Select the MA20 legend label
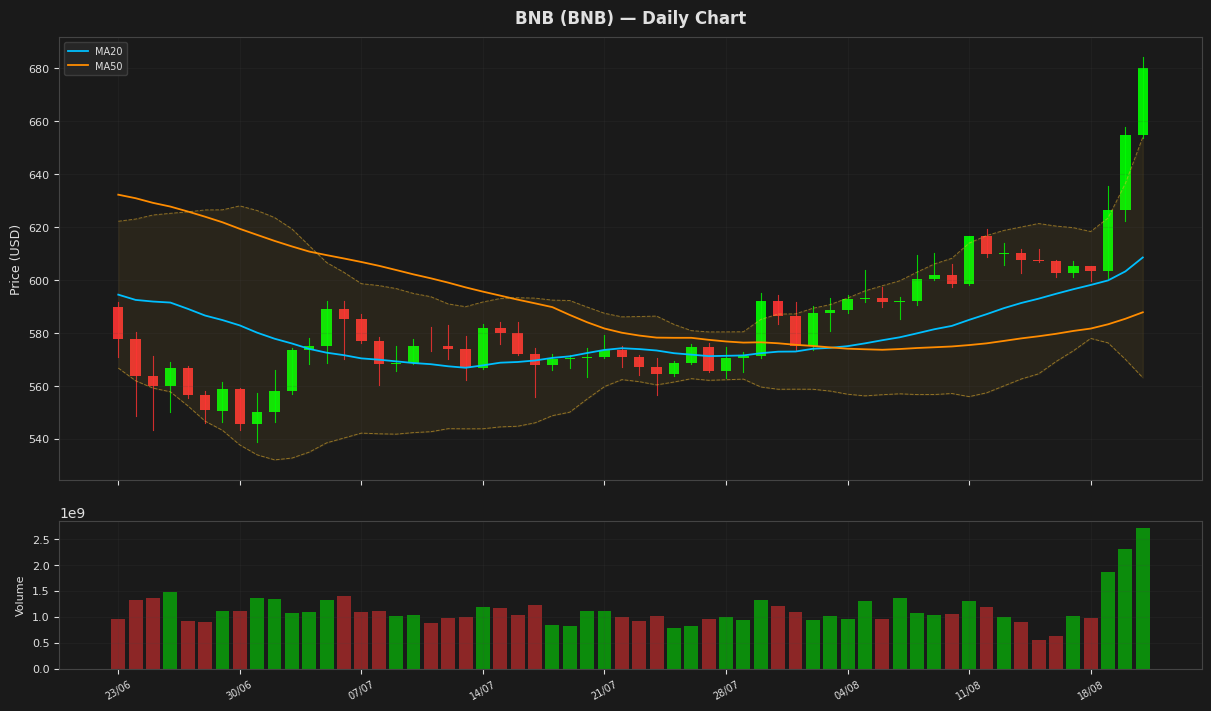This screenshot has width=1211, height=711. [109, 52]
